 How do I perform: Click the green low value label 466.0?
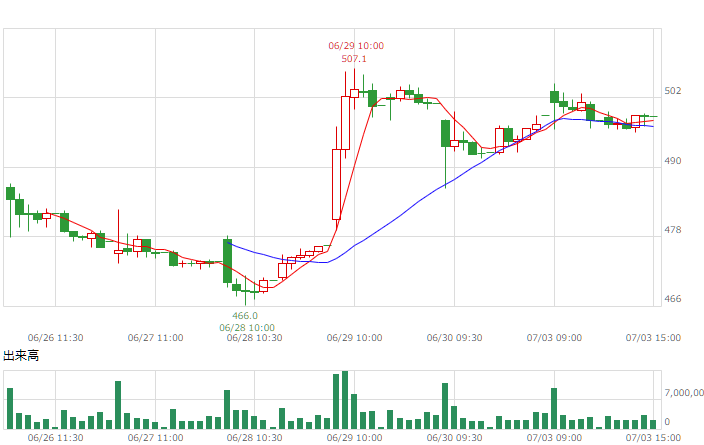(x=245, y=316)
